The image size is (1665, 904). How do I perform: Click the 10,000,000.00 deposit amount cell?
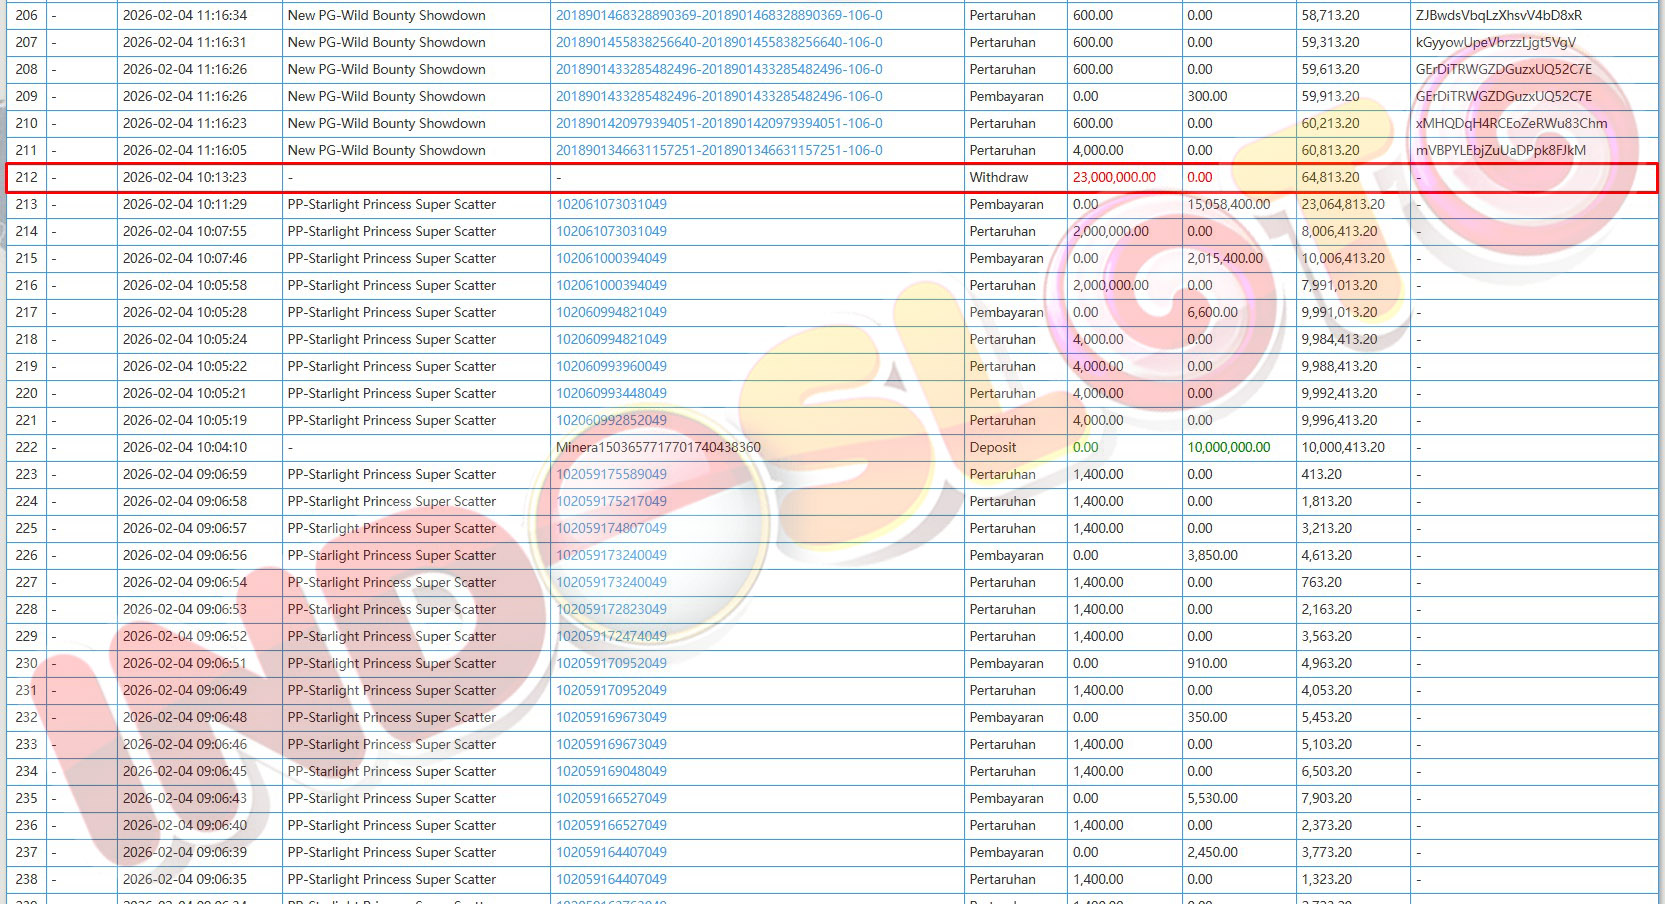point(1228,448)
